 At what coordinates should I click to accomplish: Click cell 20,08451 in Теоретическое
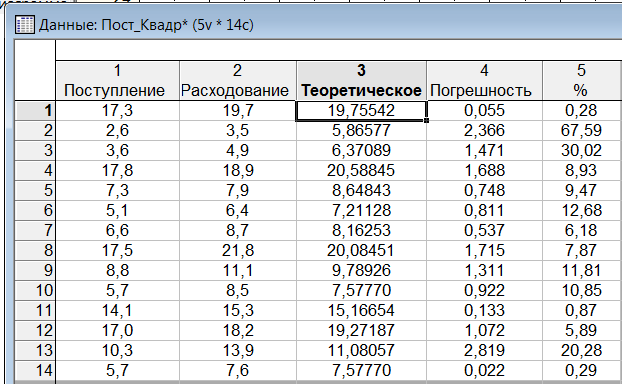(361, 251)
